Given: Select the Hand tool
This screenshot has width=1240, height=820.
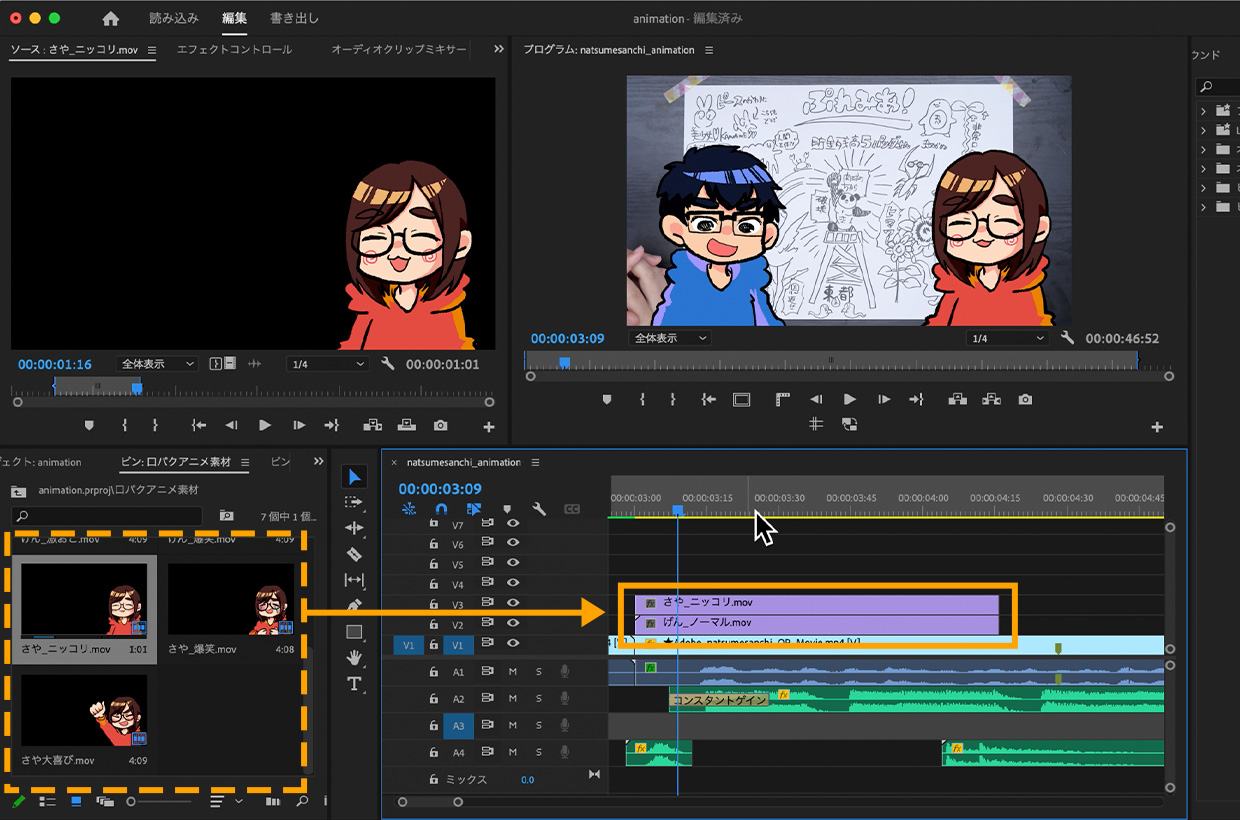Looking at the screenshot, I should tap(354, 657).
